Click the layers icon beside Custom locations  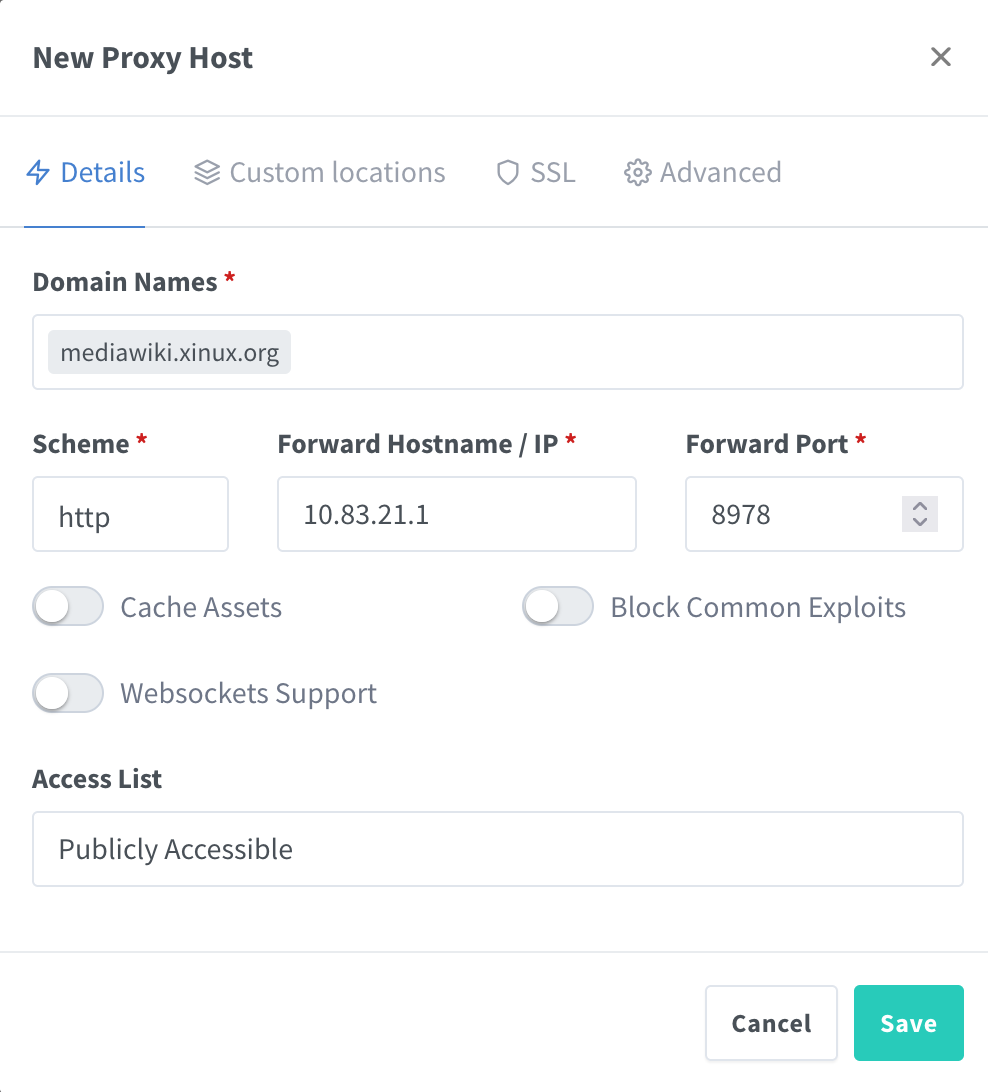[206, 172]
